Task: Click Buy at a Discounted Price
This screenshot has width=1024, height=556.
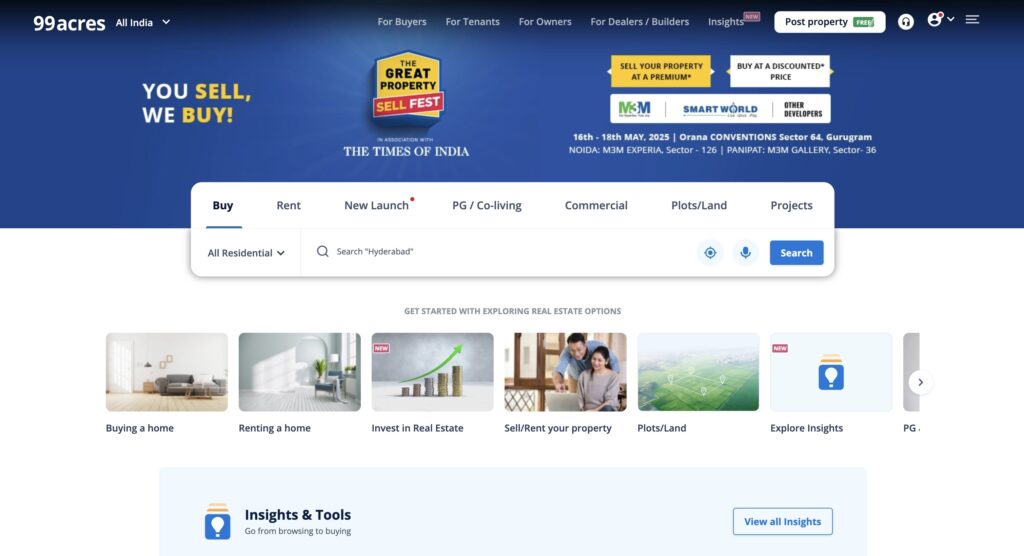Action: pyautogui.click(x=780, y=71)
